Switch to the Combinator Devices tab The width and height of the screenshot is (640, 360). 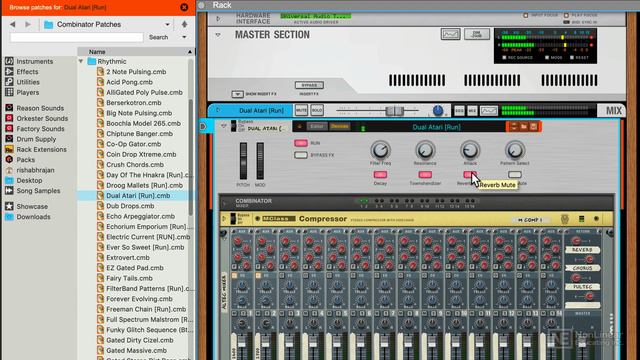pyautogui.click(x=340, y=127)
